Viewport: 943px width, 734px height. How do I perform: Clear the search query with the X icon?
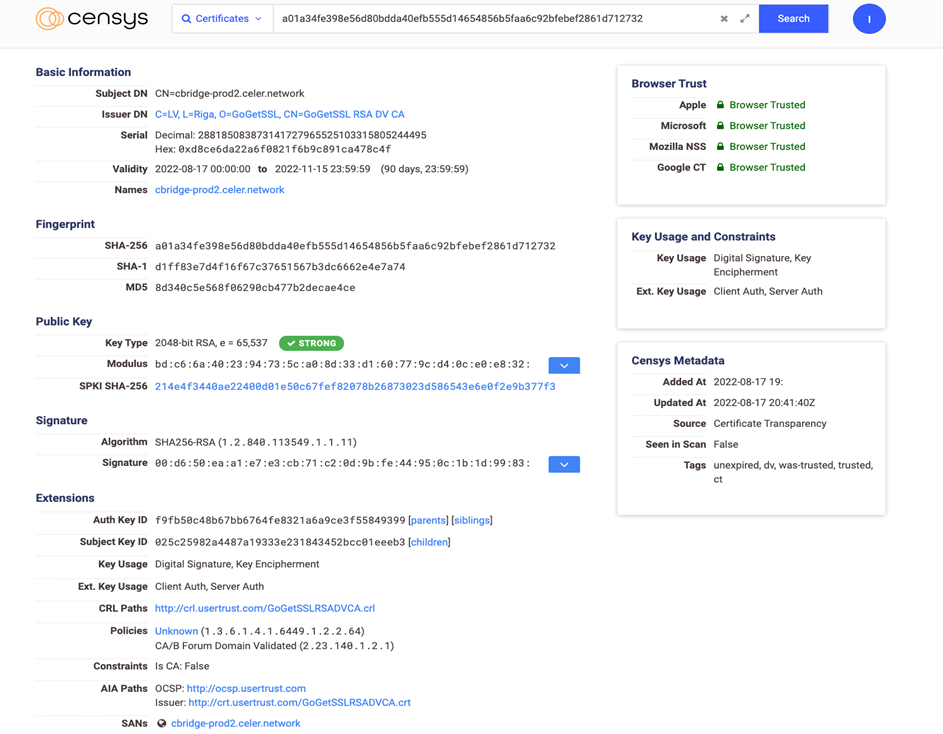click(x=724, y=19)
